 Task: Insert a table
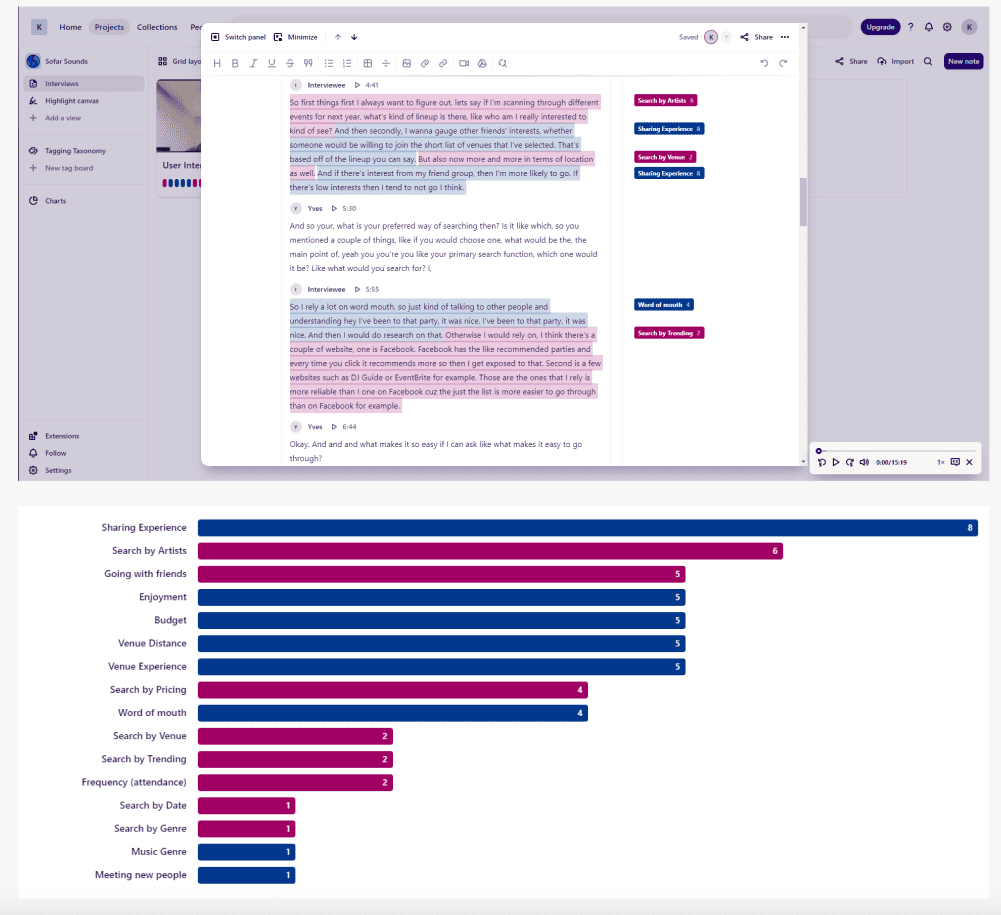tap(368, 63)
